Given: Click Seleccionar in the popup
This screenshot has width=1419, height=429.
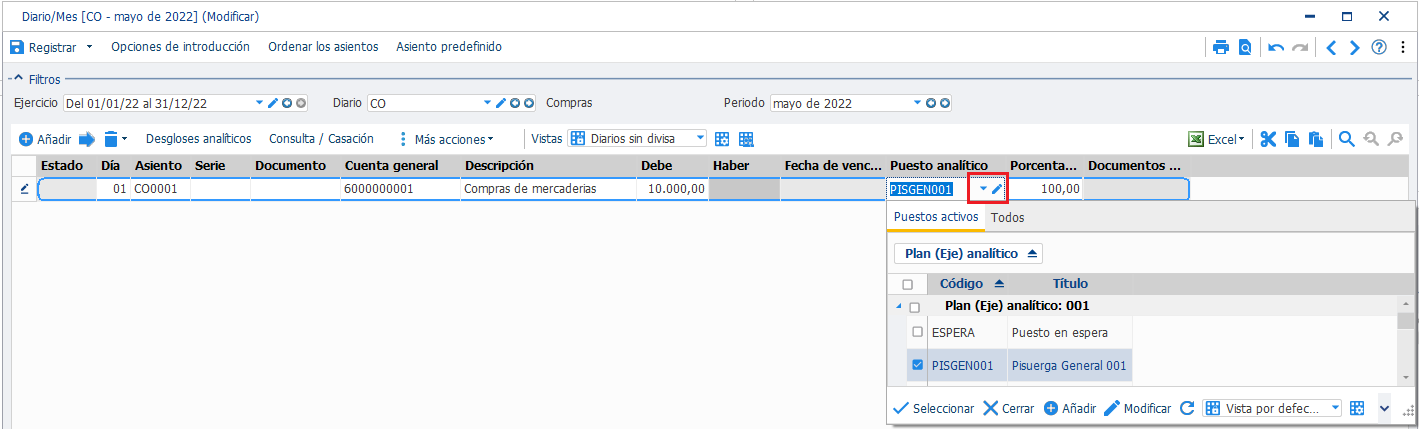Looking at the screenshot, I should 934,408.
